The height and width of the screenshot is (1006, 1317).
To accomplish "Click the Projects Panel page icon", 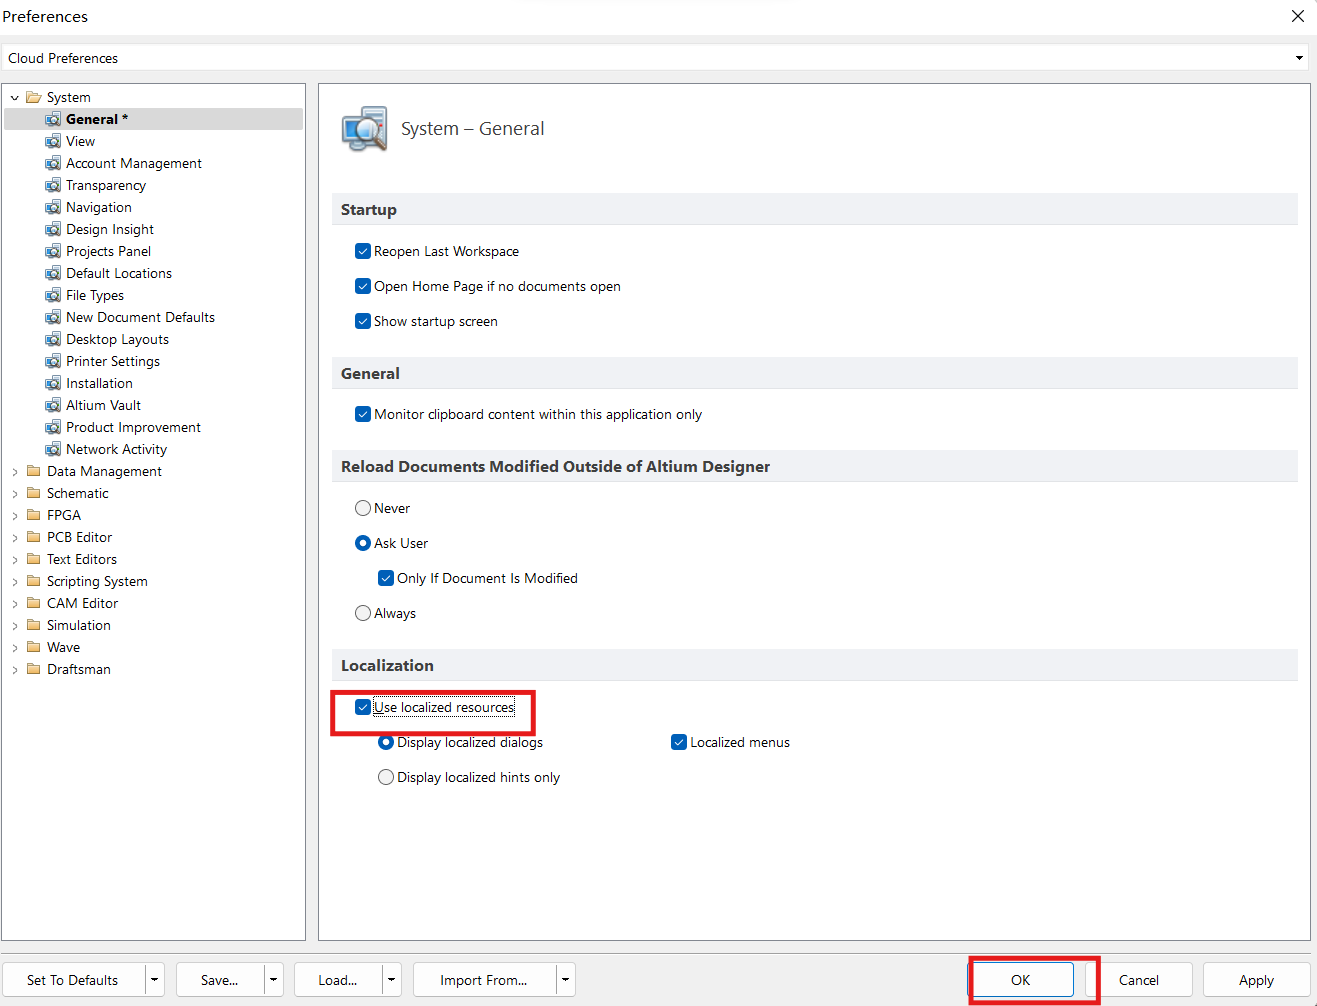I will tap(53, 251).
